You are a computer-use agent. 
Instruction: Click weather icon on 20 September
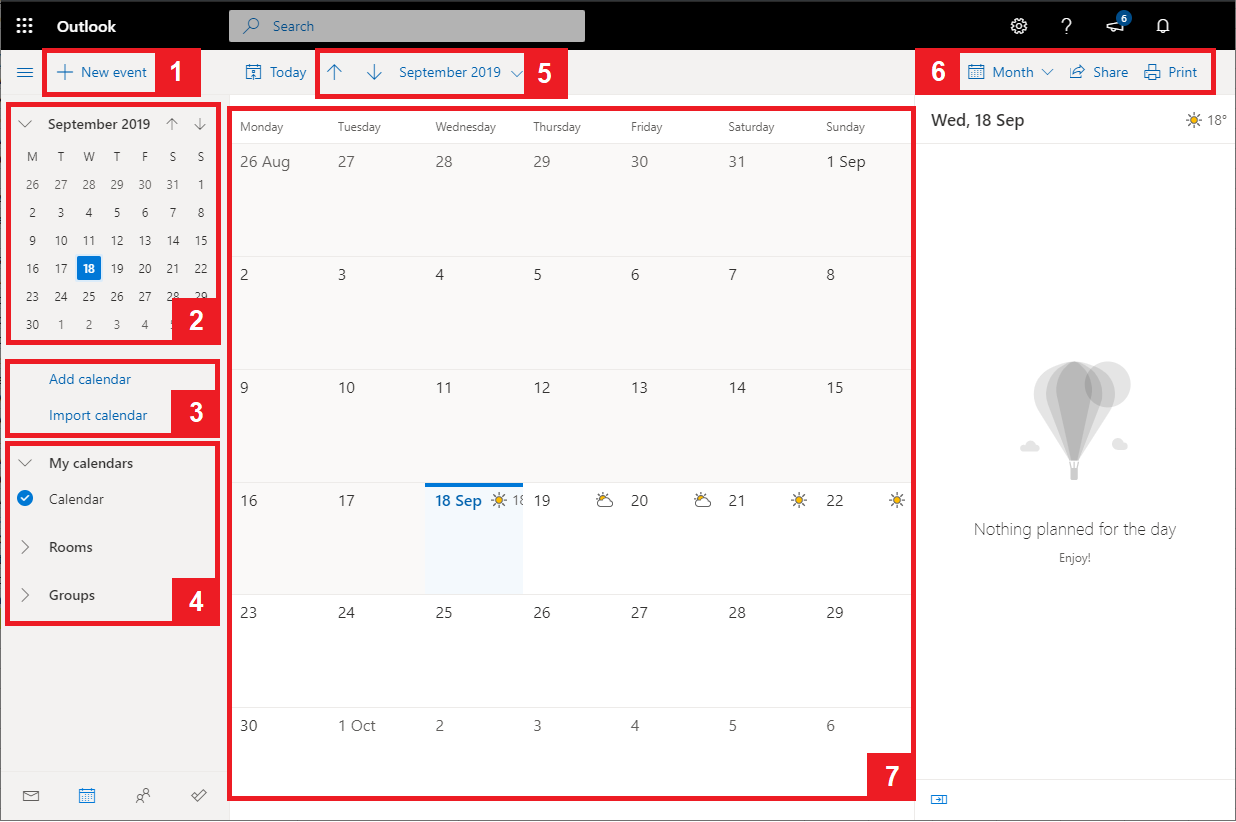point(702,500)
